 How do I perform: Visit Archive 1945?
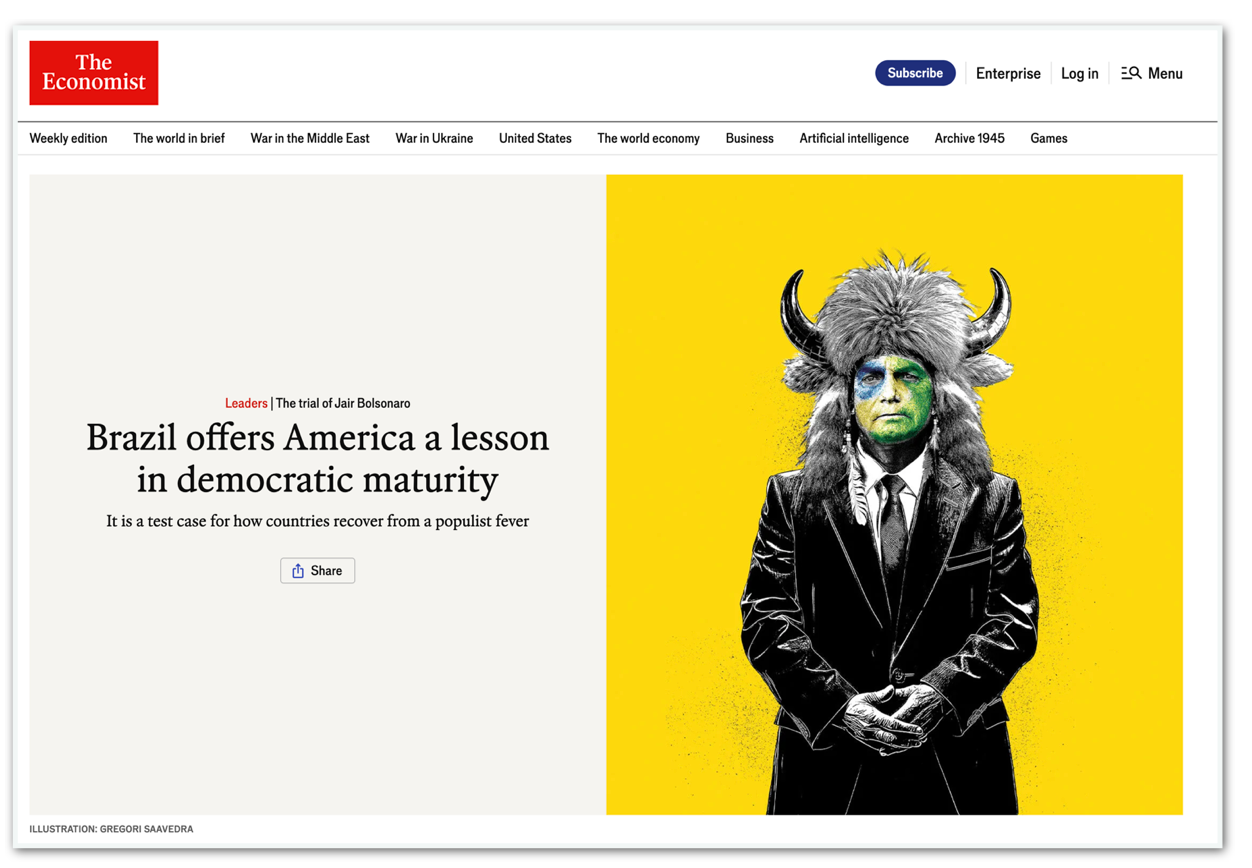coord(969,138)
